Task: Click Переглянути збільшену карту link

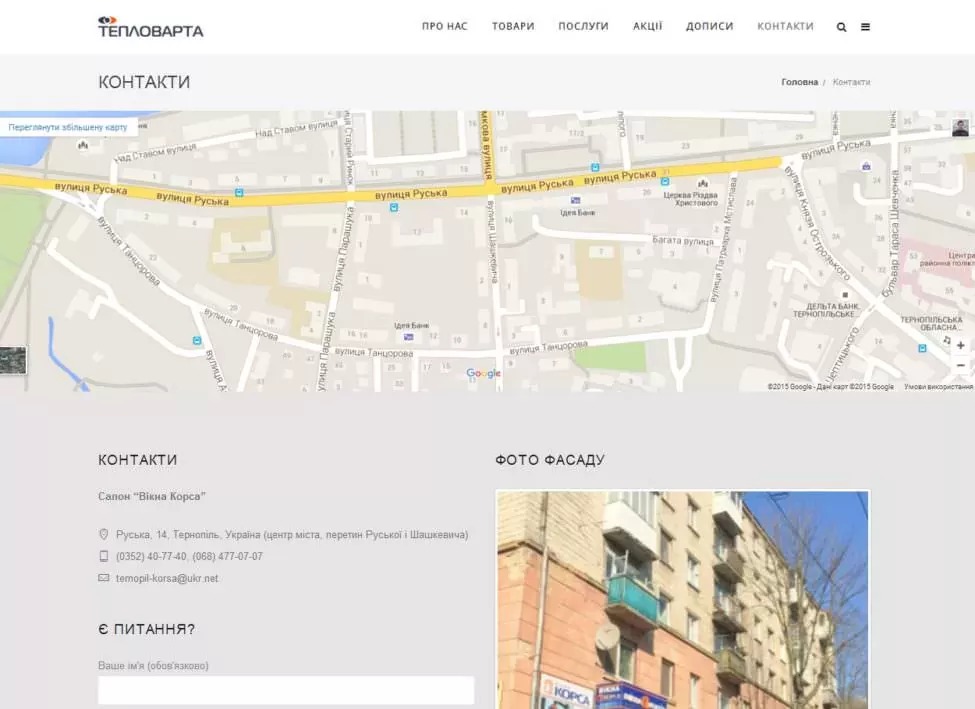Action: tap(68, 127)
